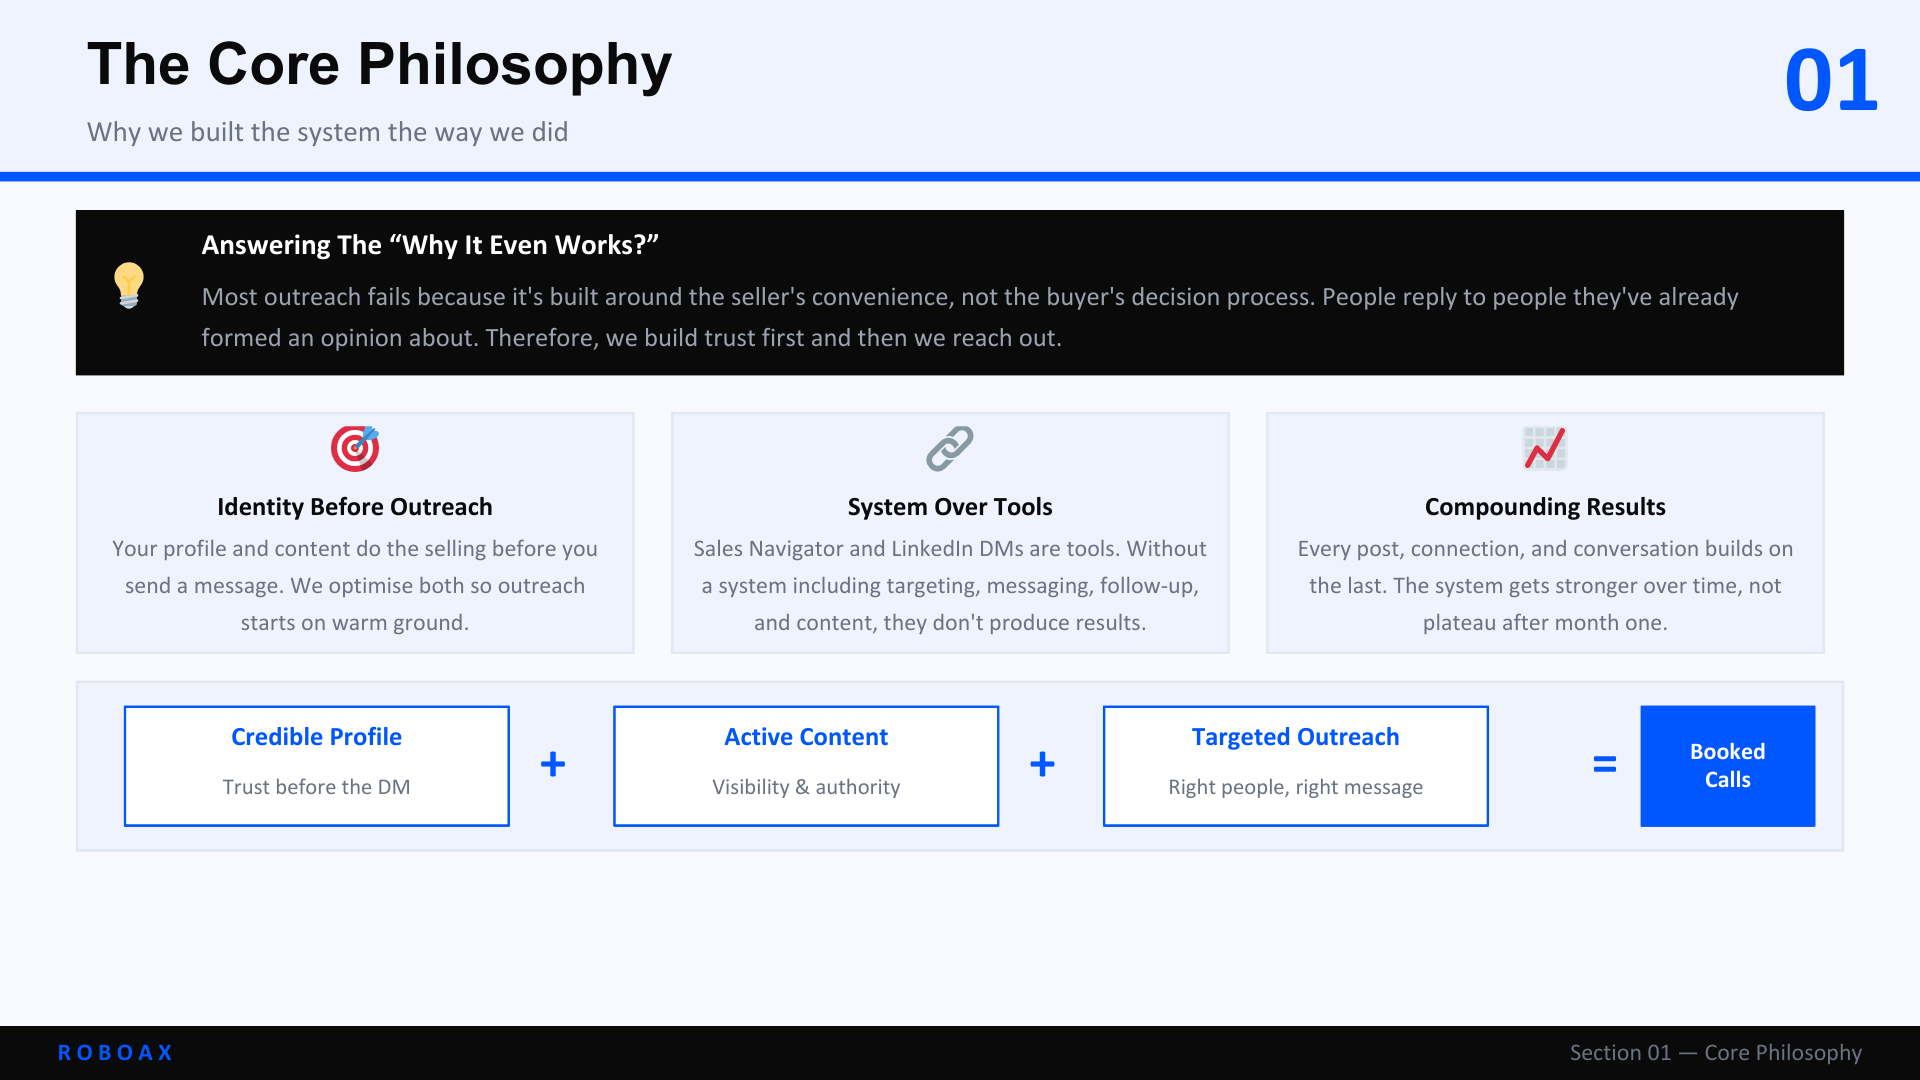Click the upward trend chart icon
Viewport: 1920px width, 1080px height.
click(1545, 448)
